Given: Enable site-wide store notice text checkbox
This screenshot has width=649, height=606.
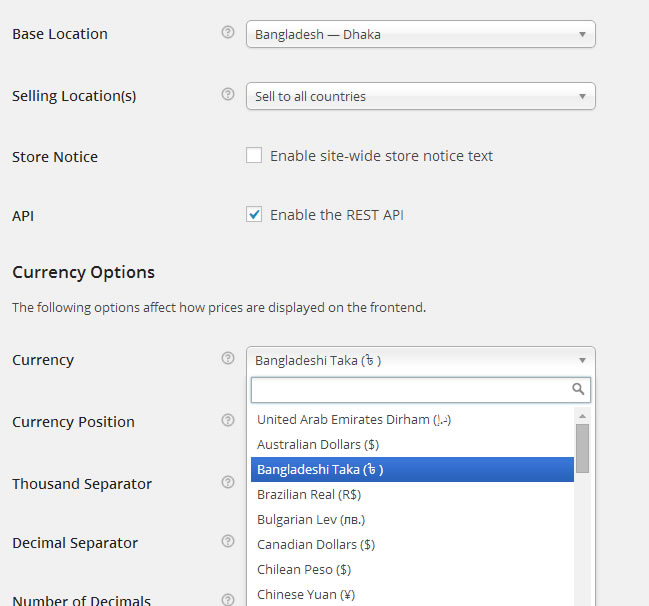Looking at the screenshot, I should [x=254, y=155].
